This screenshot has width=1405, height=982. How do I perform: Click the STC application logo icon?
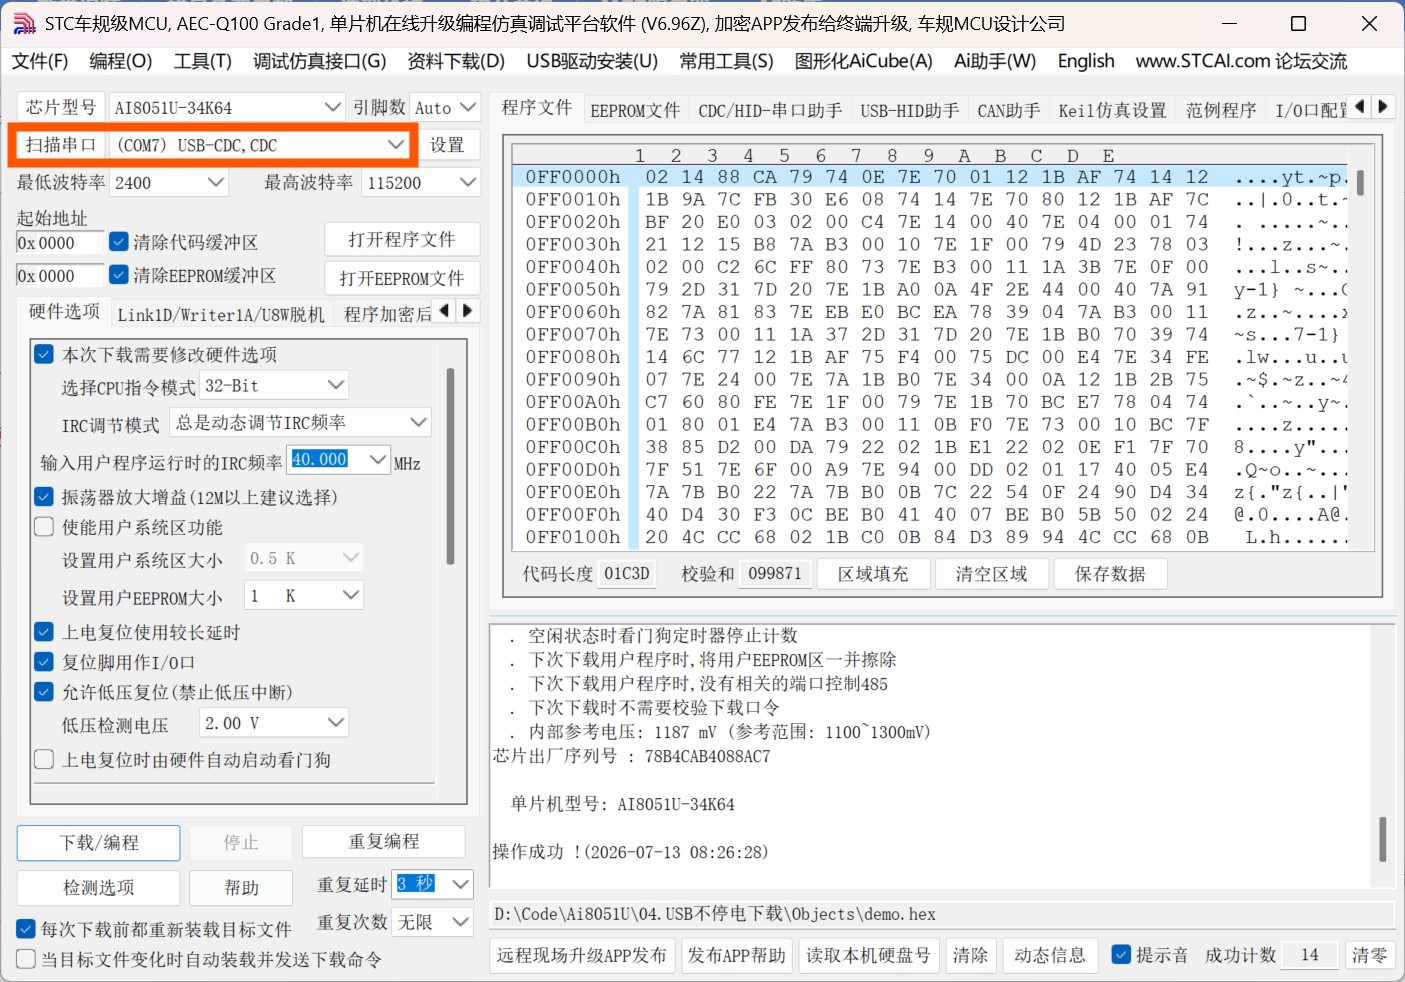(x=24, y=24)
